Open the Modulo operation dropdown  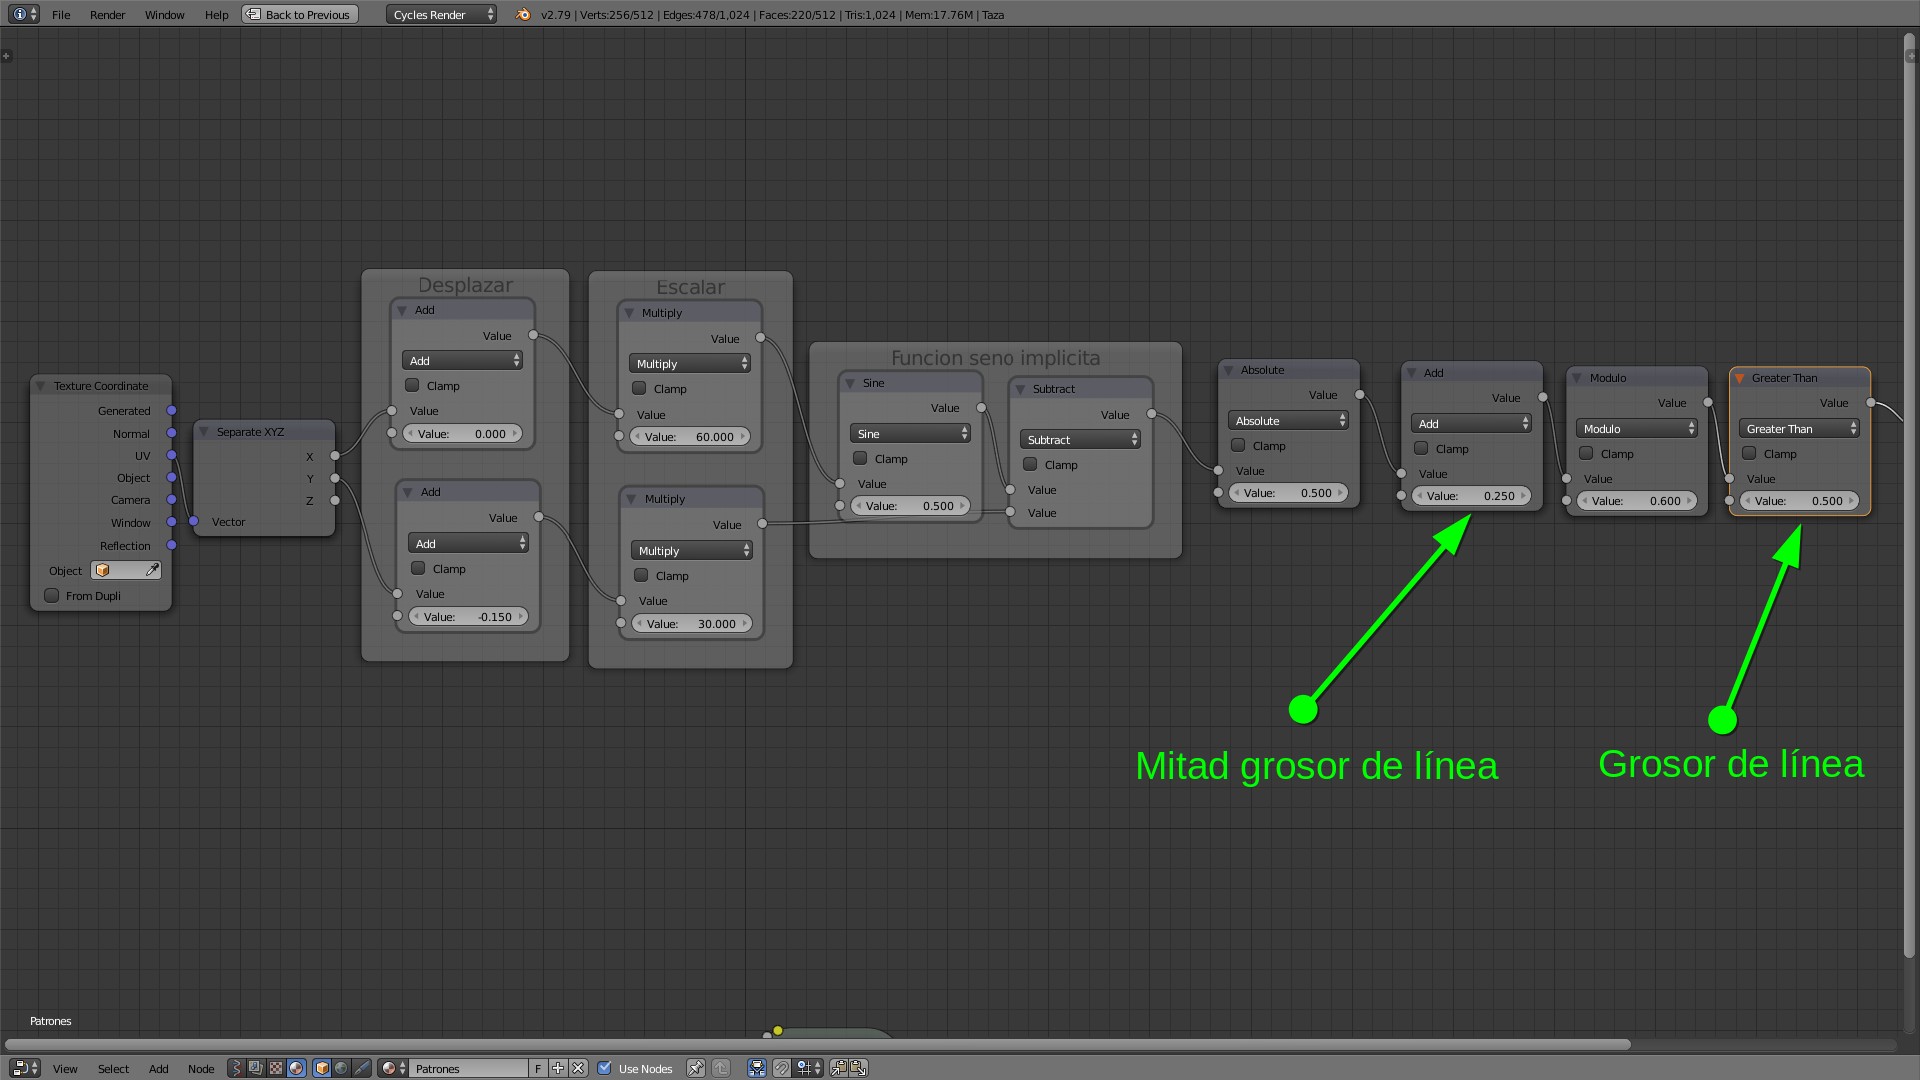1637,428
